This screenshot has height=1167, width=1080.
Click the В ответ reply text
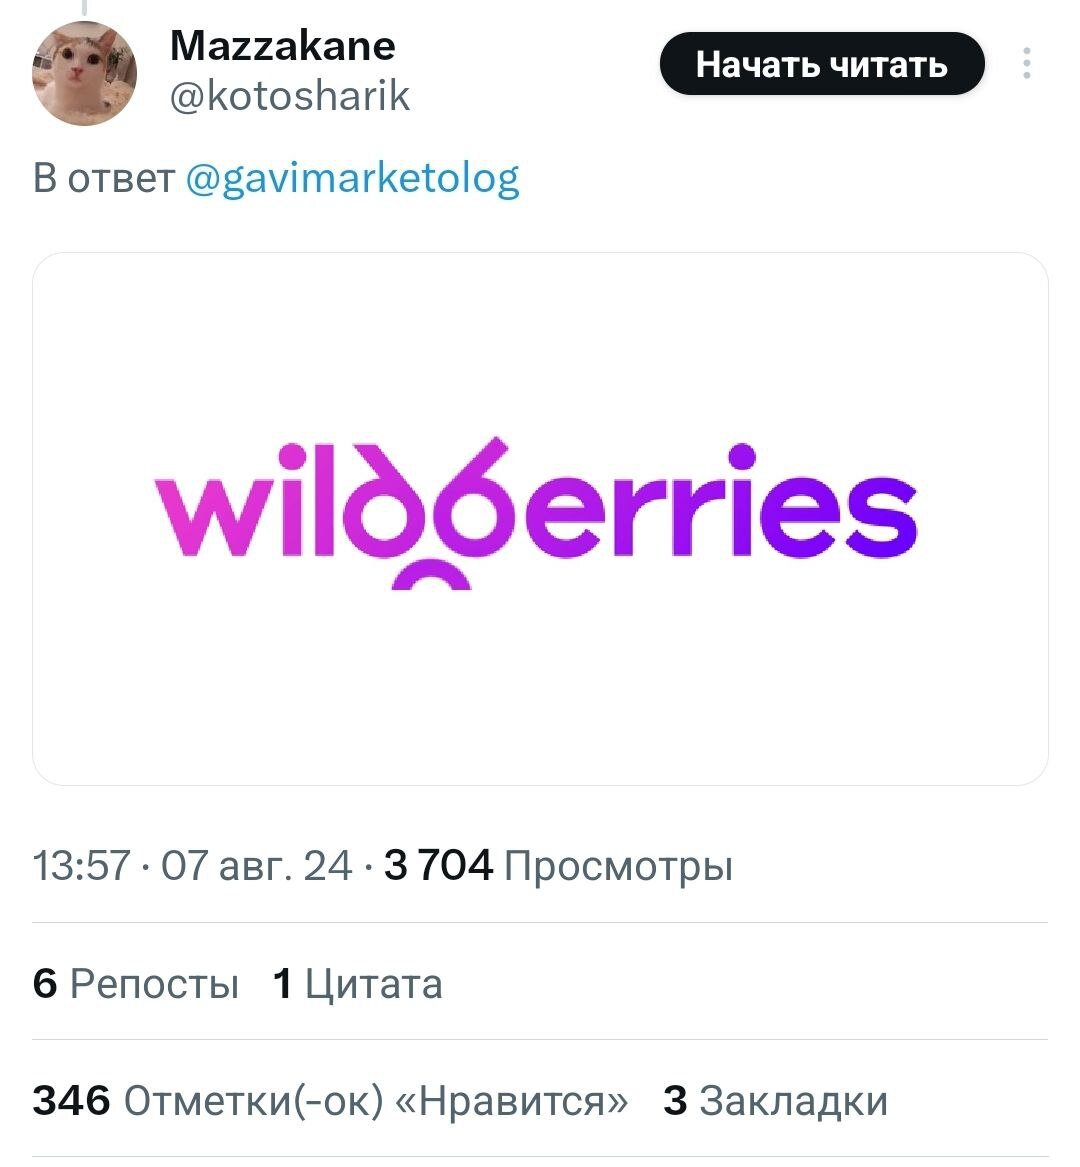pyautogui.click(x=103, y=179)
